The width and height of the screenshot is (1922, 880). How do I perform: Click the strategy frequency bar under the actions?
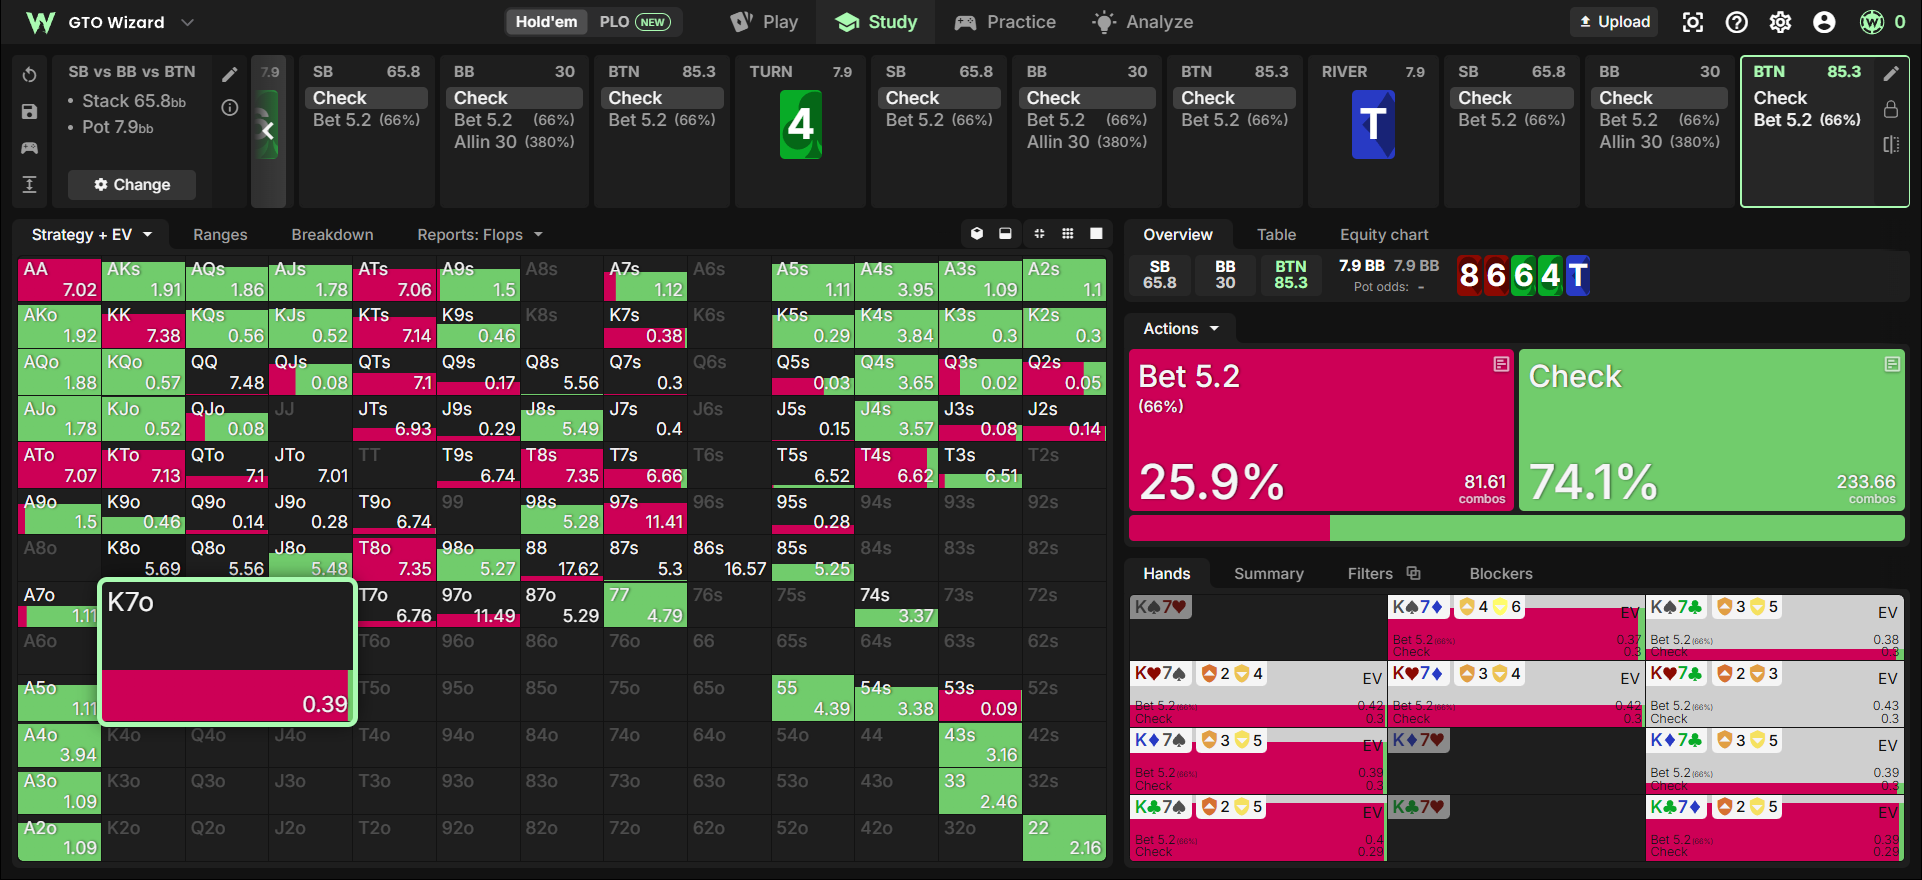click(x=1516, y=528)
